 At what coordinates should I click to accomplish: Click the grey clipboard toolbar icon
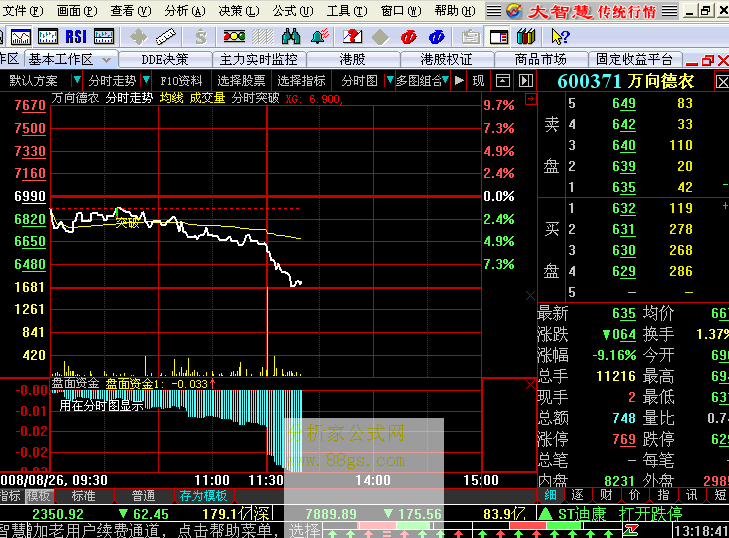point(471,37)
